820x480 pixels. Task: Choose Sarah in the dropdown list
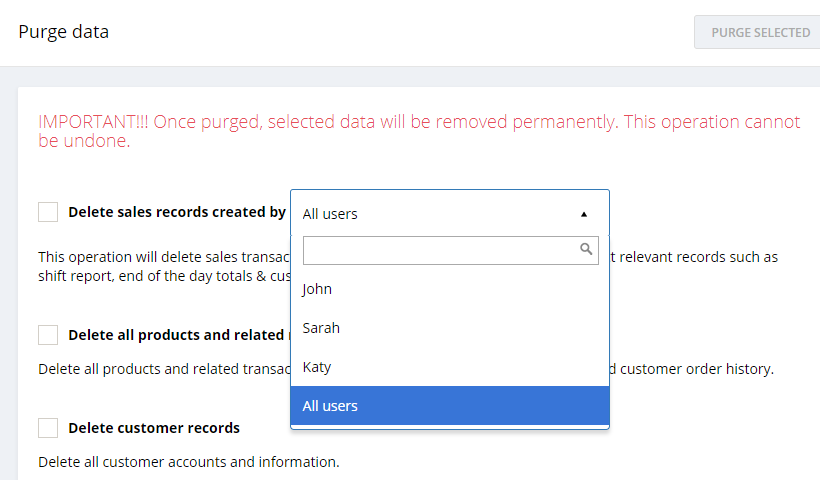450,328
